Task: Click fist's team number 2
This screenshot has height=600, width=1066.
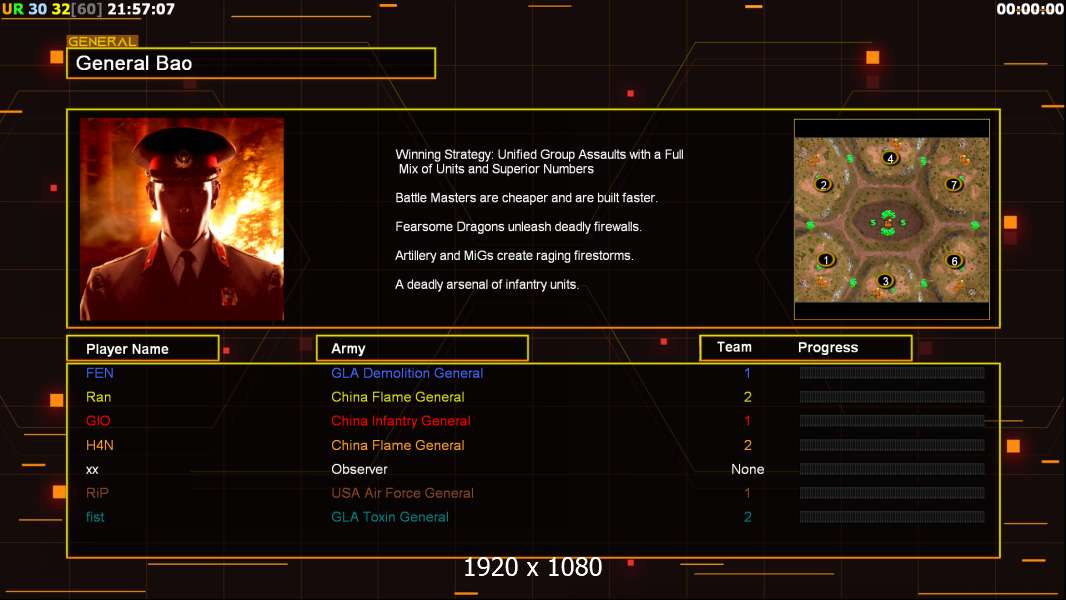Action: click(x=747, y=517)
